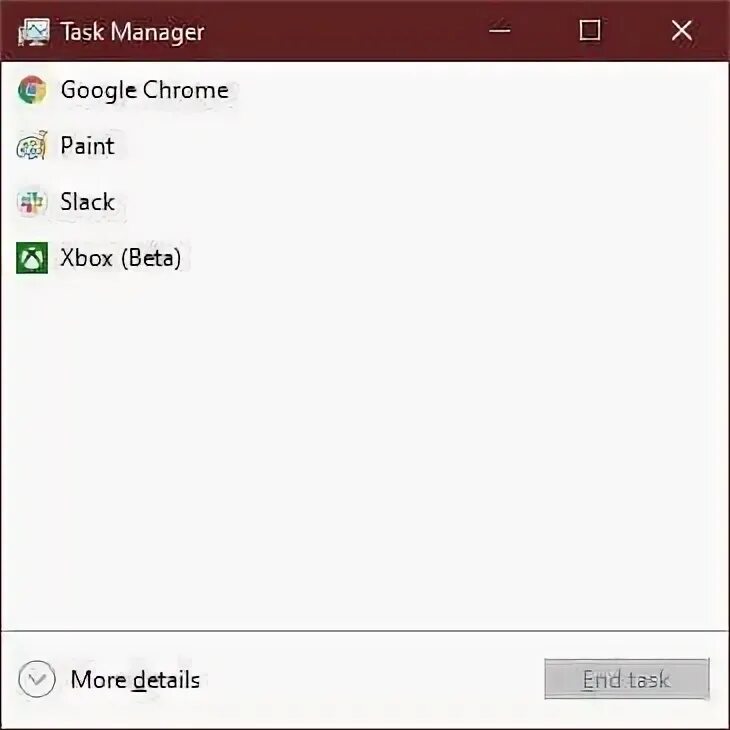Click the Task Manager title bar icon

[x=33, y=32]
